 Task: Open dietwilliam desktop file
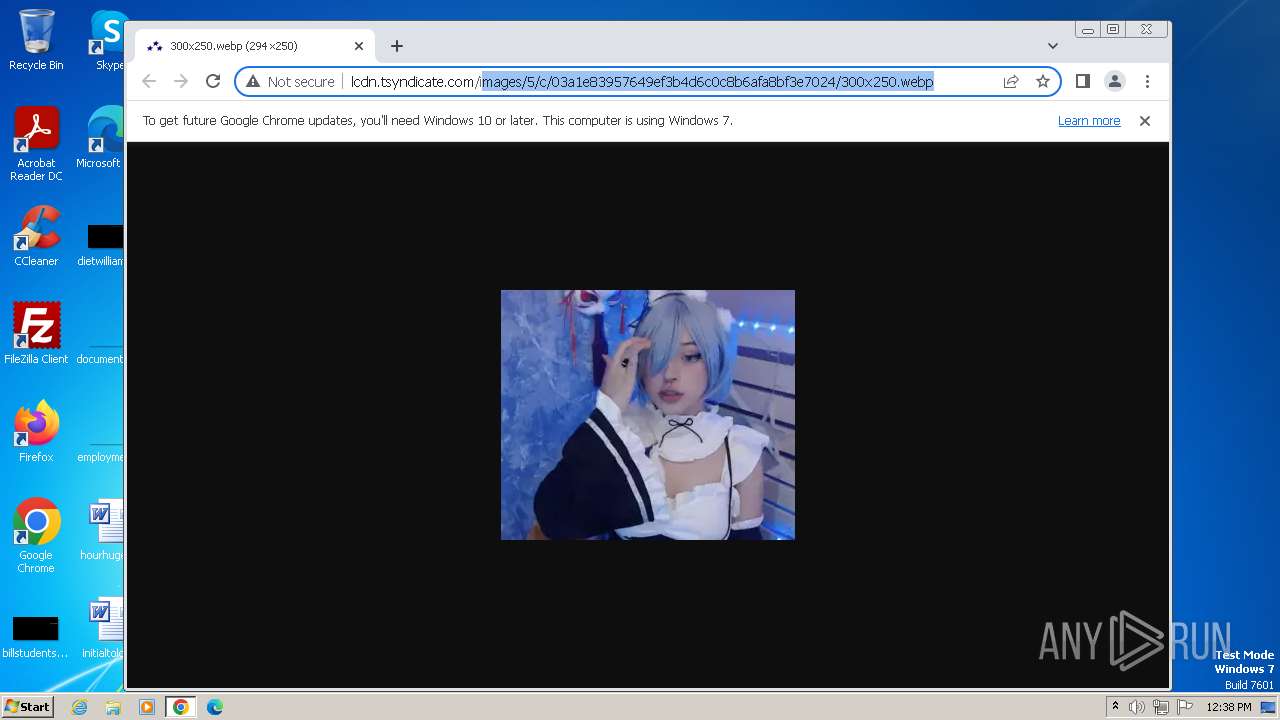pyautogui.click(x=102, y=246)
